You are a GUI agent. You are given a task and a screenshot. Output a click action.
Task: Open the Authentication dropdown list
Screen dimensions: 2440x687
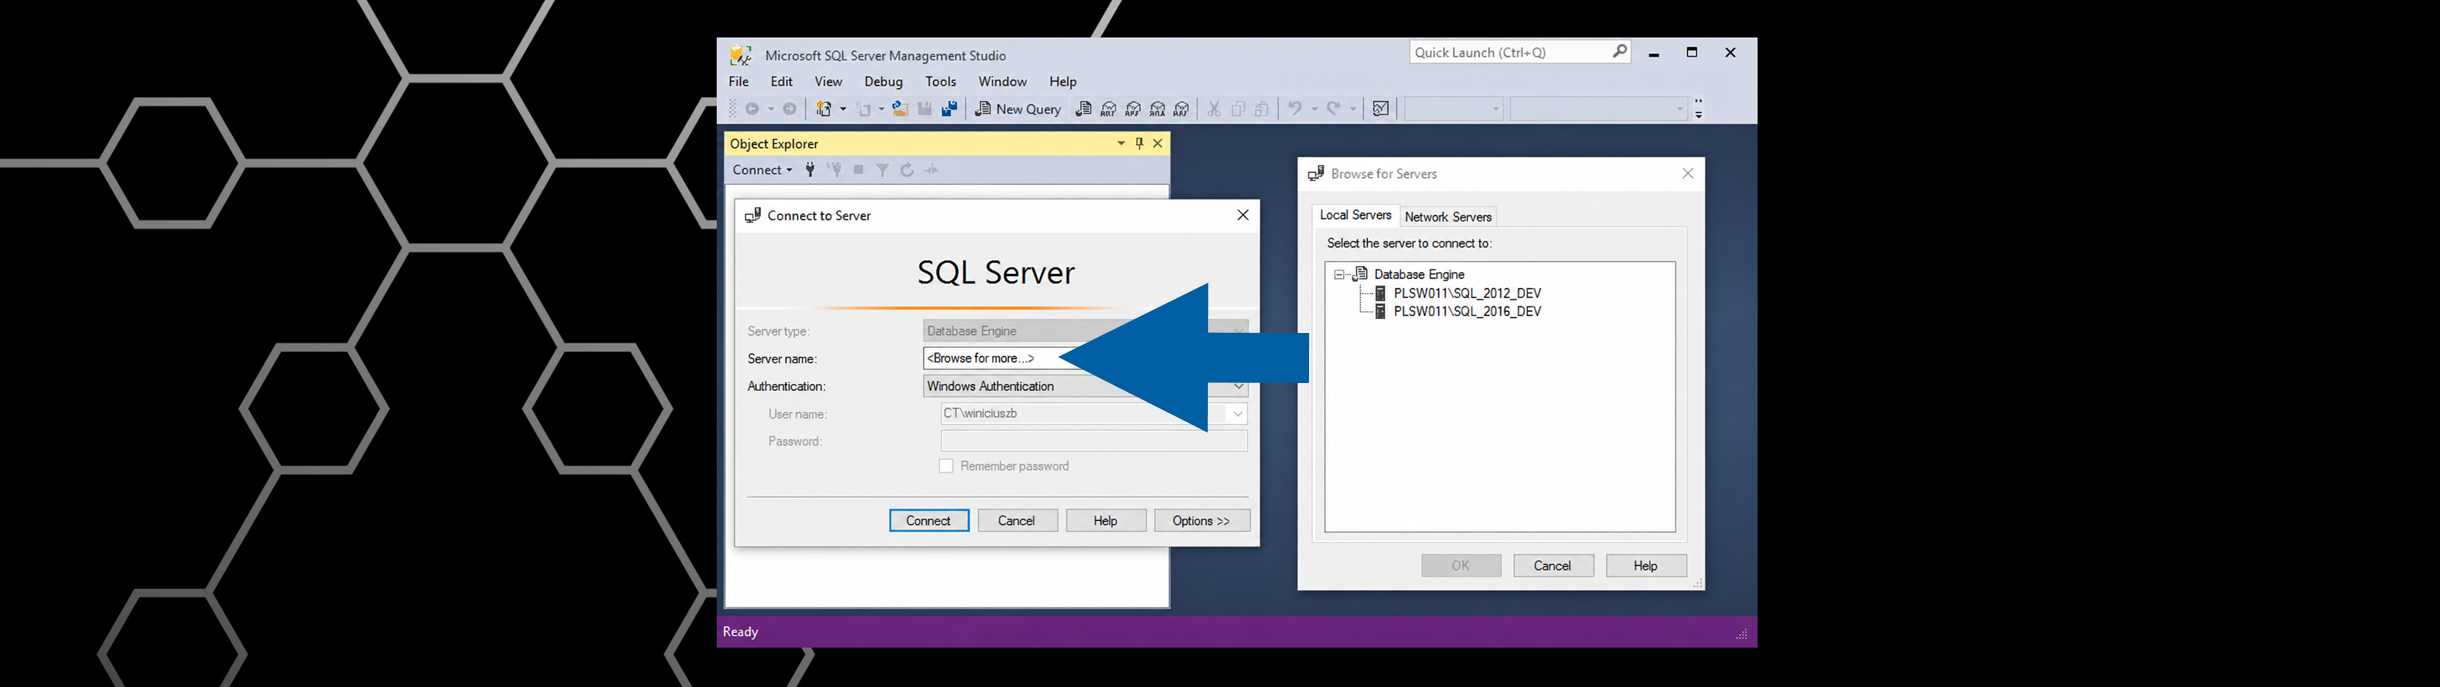(x=1238, y=386)
